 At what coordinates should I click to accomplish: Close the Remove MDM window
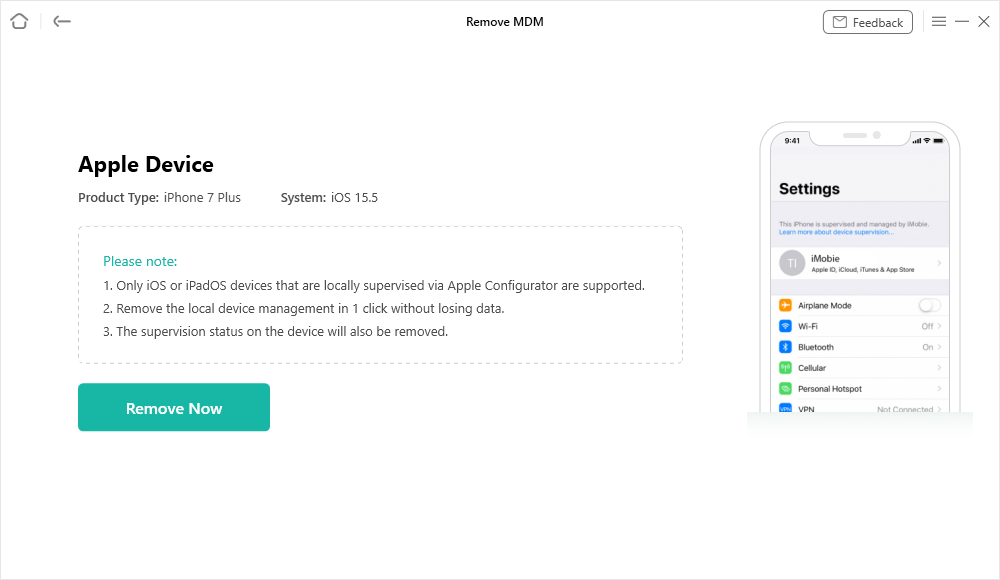pos(984,21)
